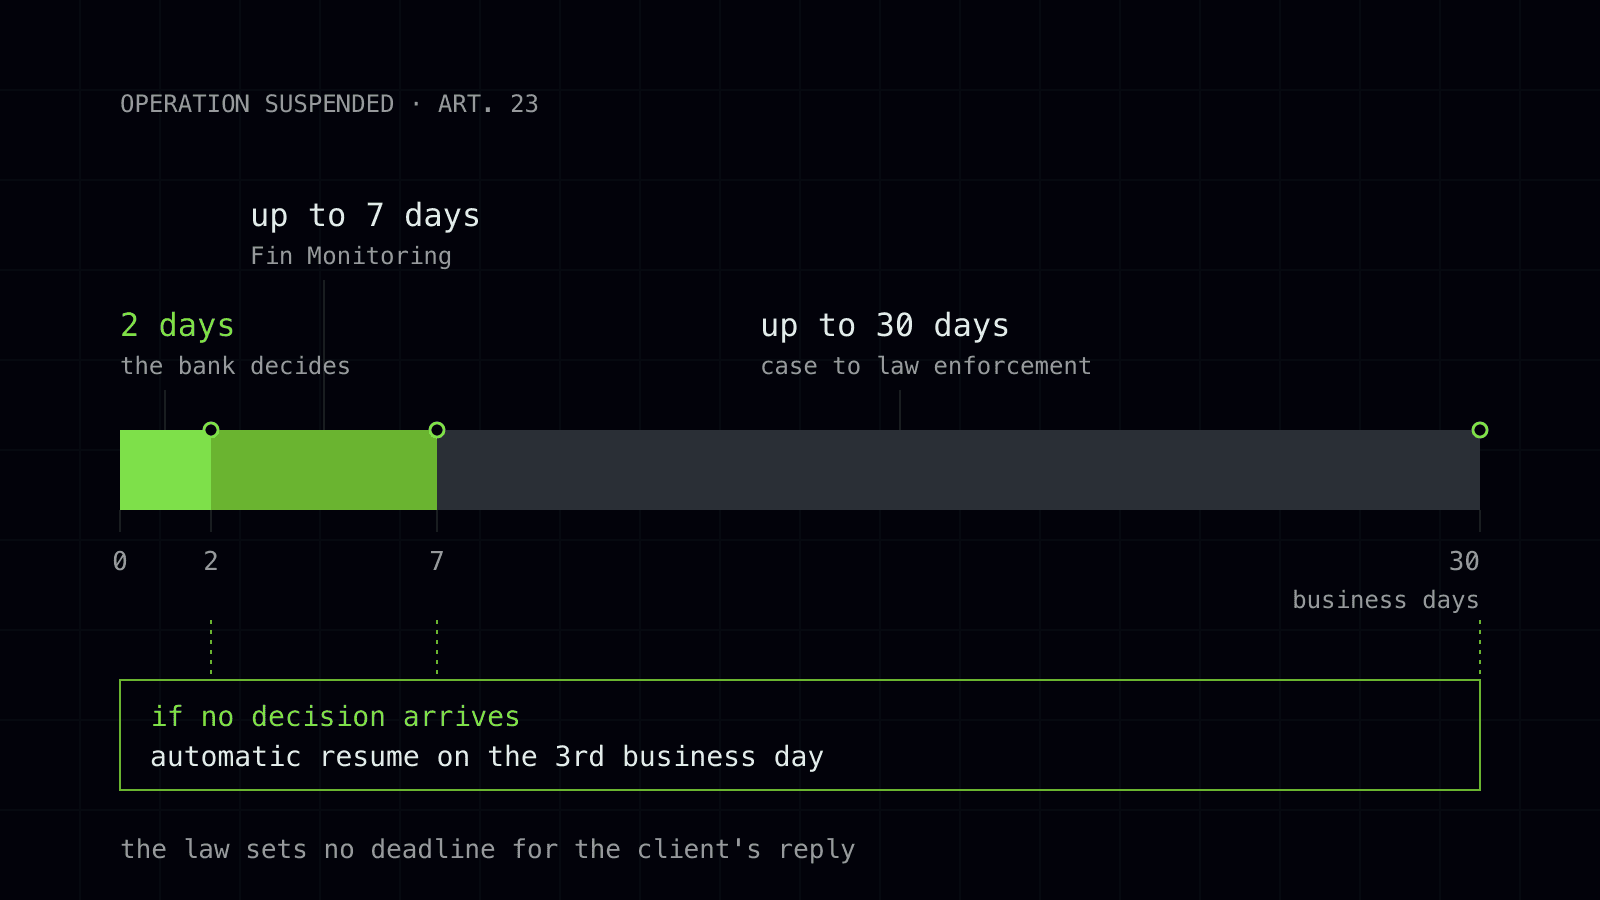Screen dimensions: 1600x900
Task: Click the timeline marker at day 7
Action: pyautogui.click(x=437, y=430)
